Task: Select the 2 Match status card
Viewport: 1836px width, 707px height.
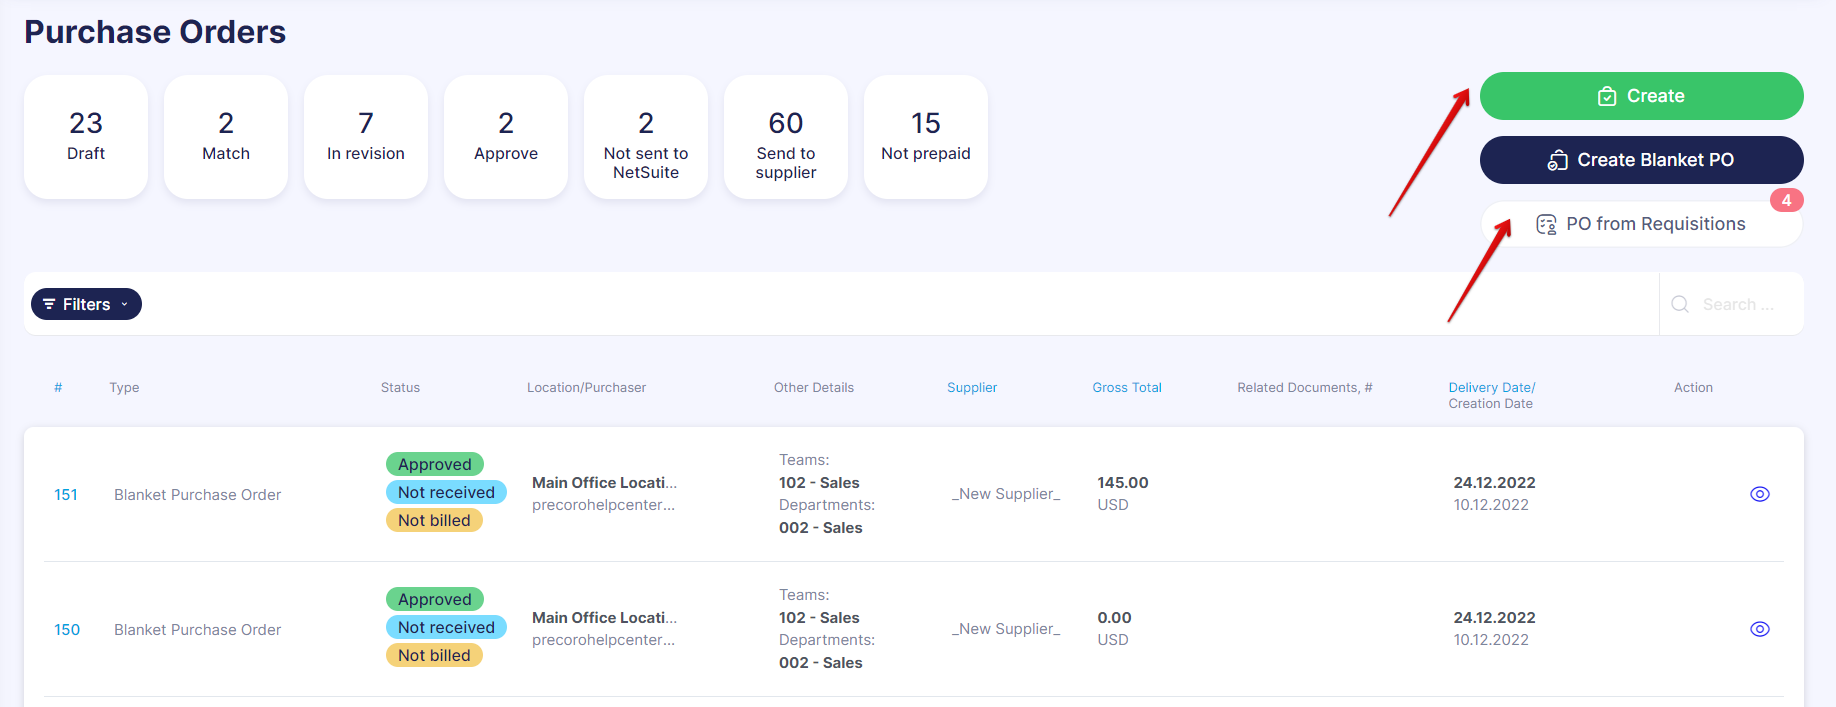Action: 226,137
